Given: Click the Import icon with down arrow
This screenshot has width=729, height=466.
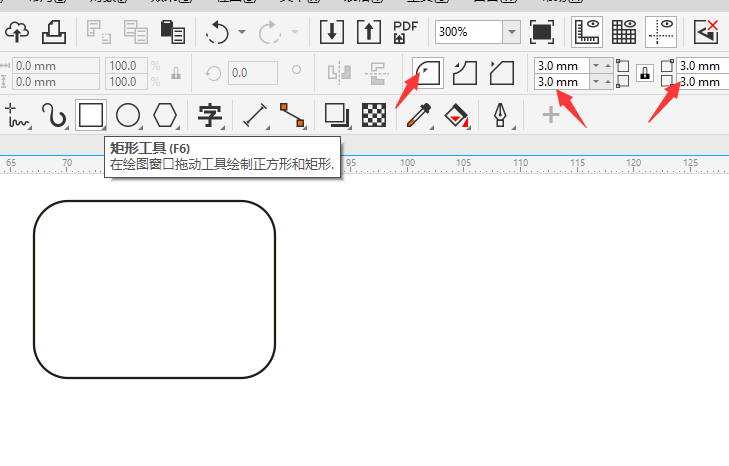Looking at the screenshot, I should [x=332, y=32].
